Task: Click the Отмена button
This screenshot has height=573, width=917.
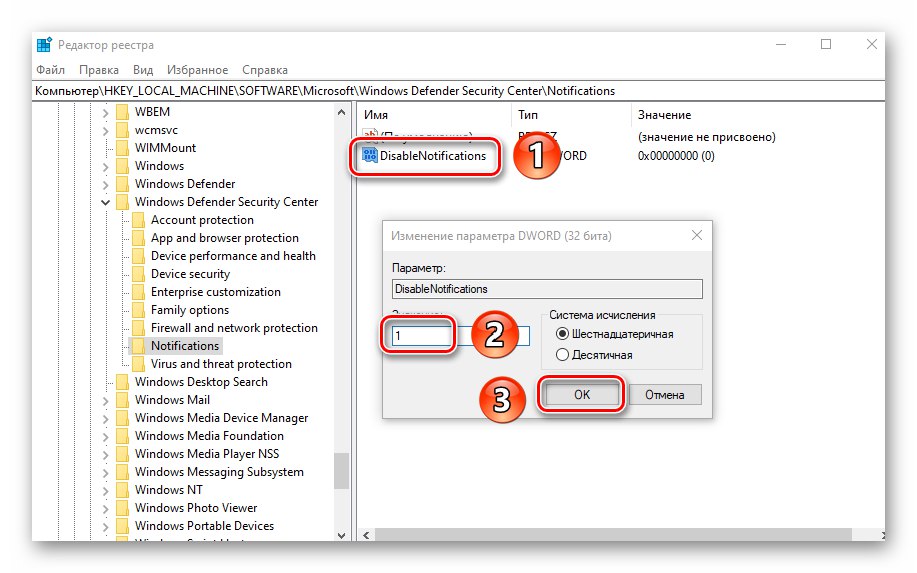Action: (665, 395)
